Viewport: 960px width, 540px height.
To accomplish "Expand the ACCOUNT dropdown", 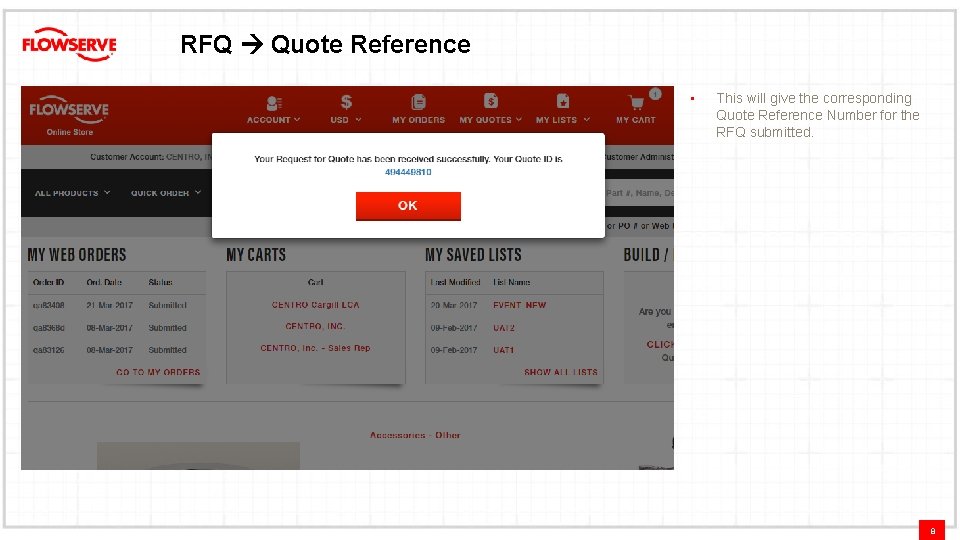I will tap(274, 120).
